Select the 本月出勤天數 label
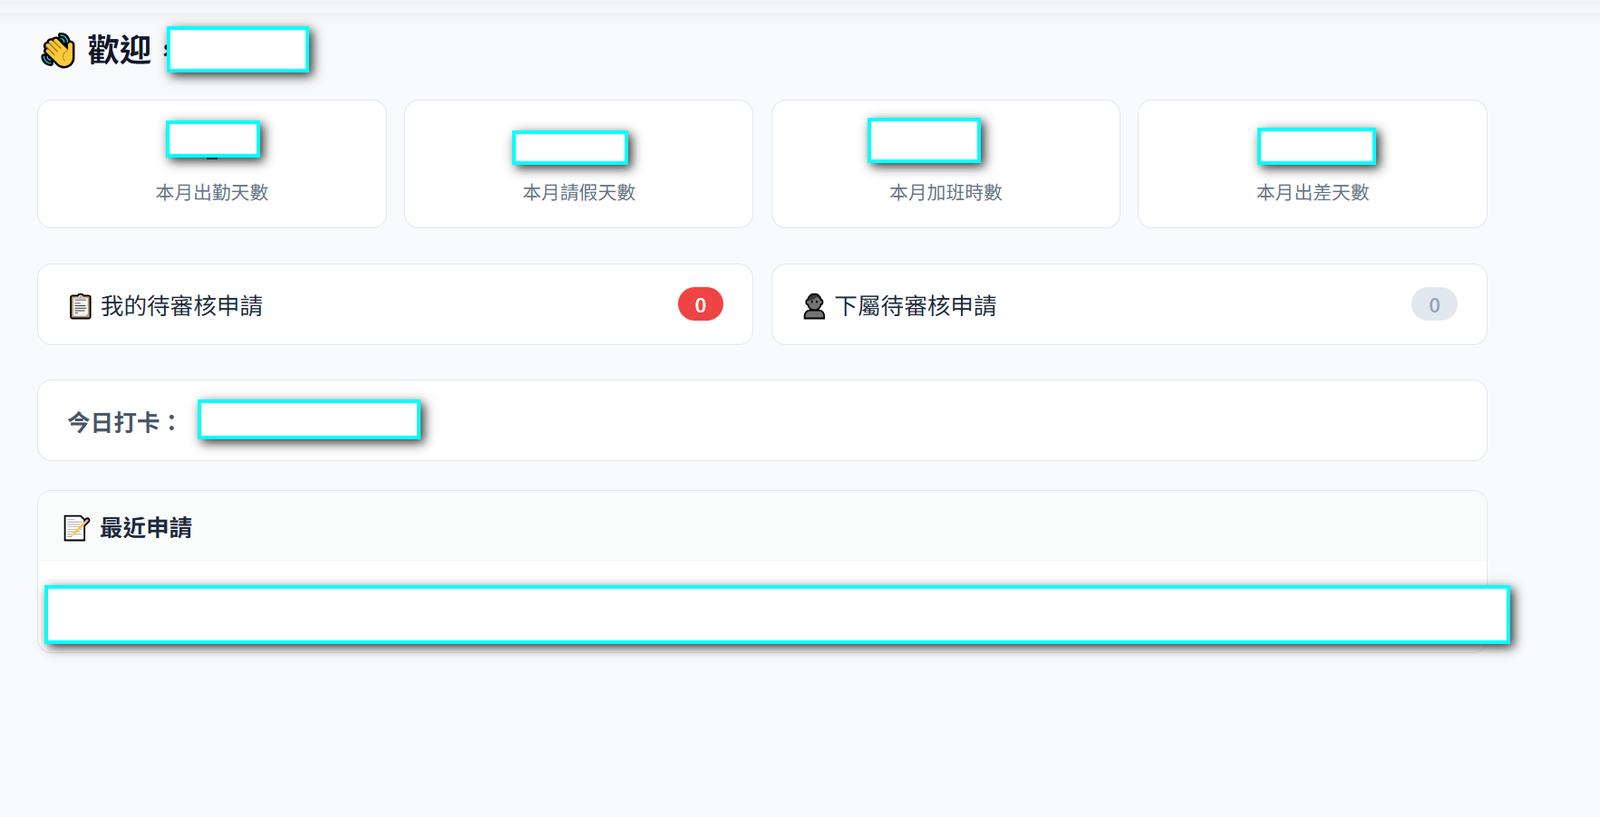1600x817 pixels. pyautogui.click(x=212, y=192)
